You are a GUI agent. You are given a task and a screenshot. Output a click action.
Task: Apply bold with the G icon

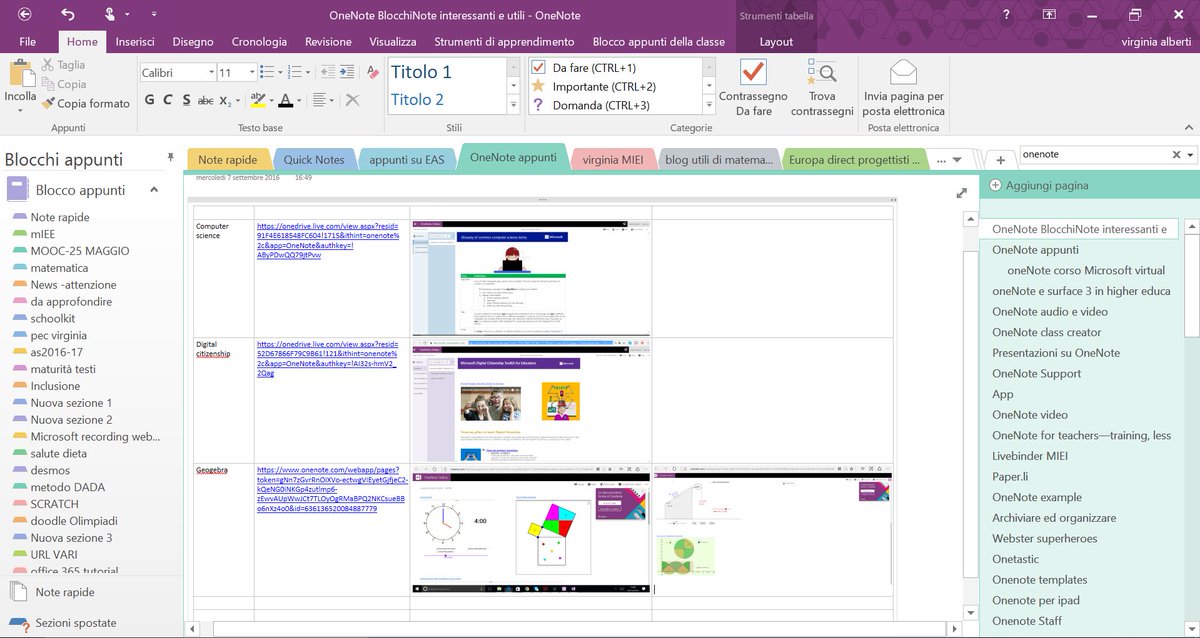click(149, 100)
